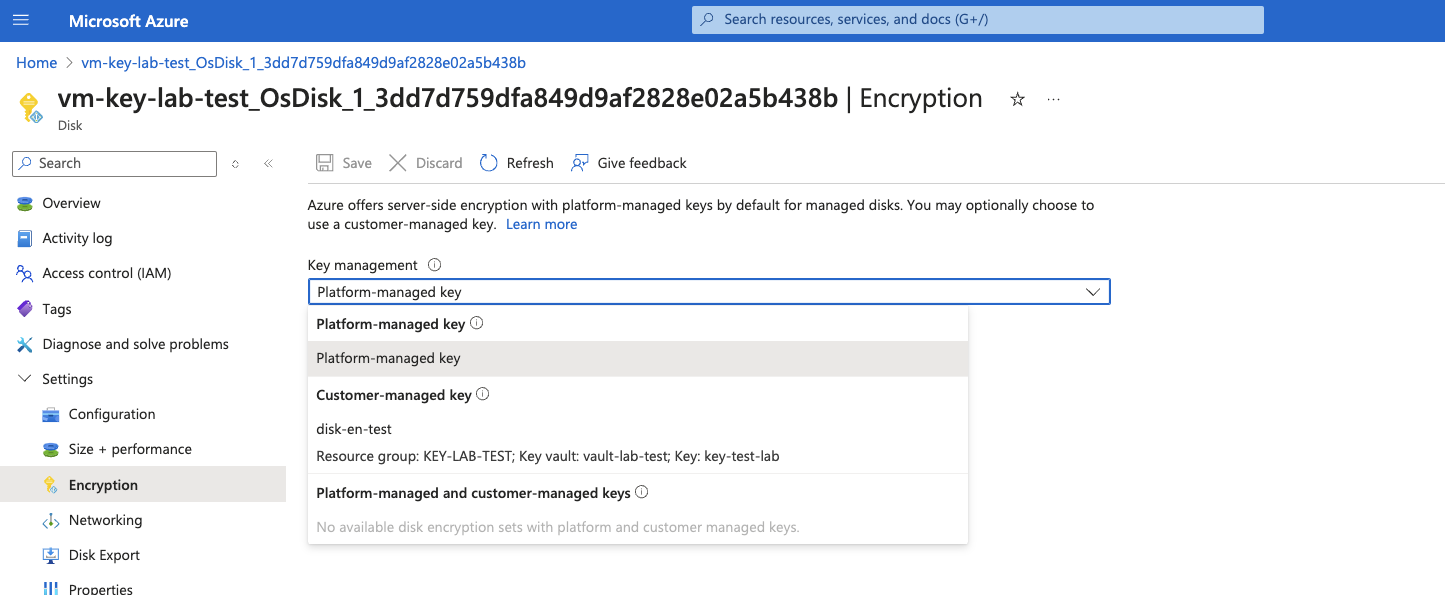Viewport: 1445px width, 595px height.
Task: Click the Refresh icon in toolbar
Action: pos(489,163)
